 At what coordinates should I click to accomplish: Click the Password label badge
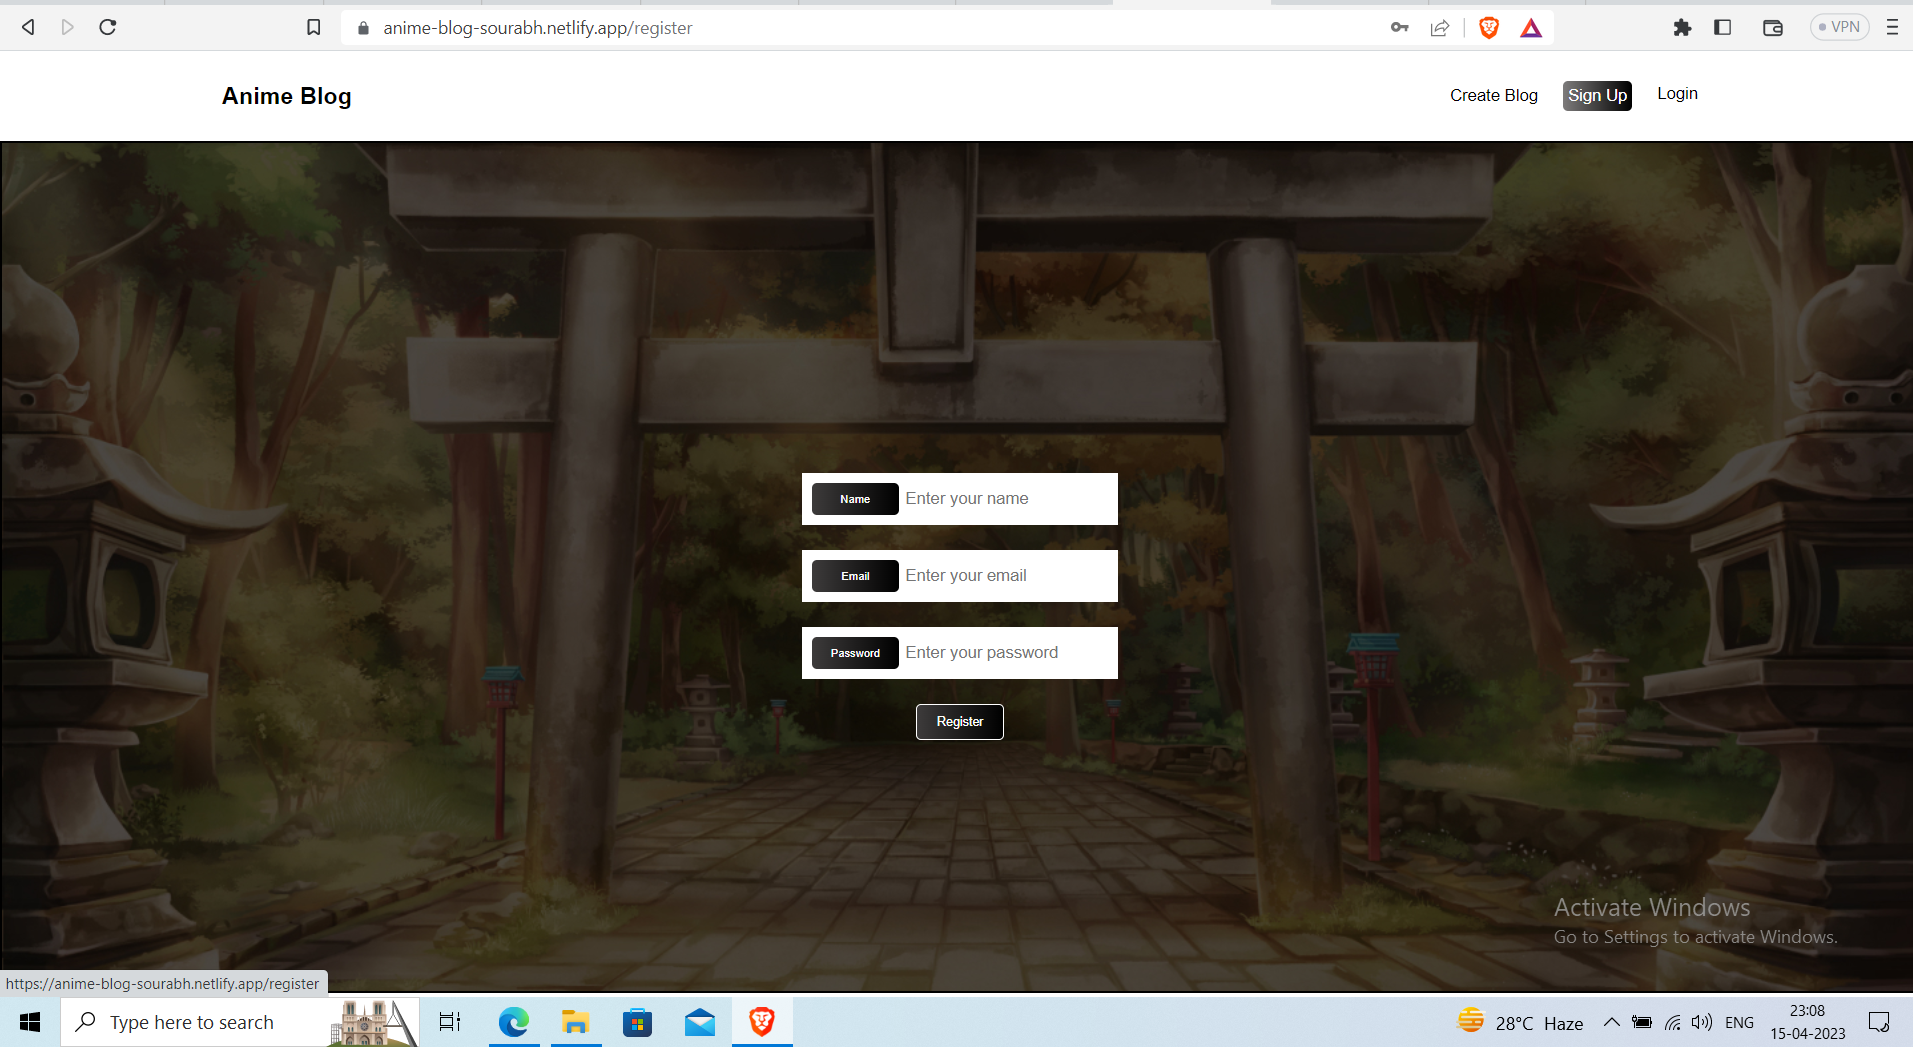pyautogui.click(x=855, y=653)
